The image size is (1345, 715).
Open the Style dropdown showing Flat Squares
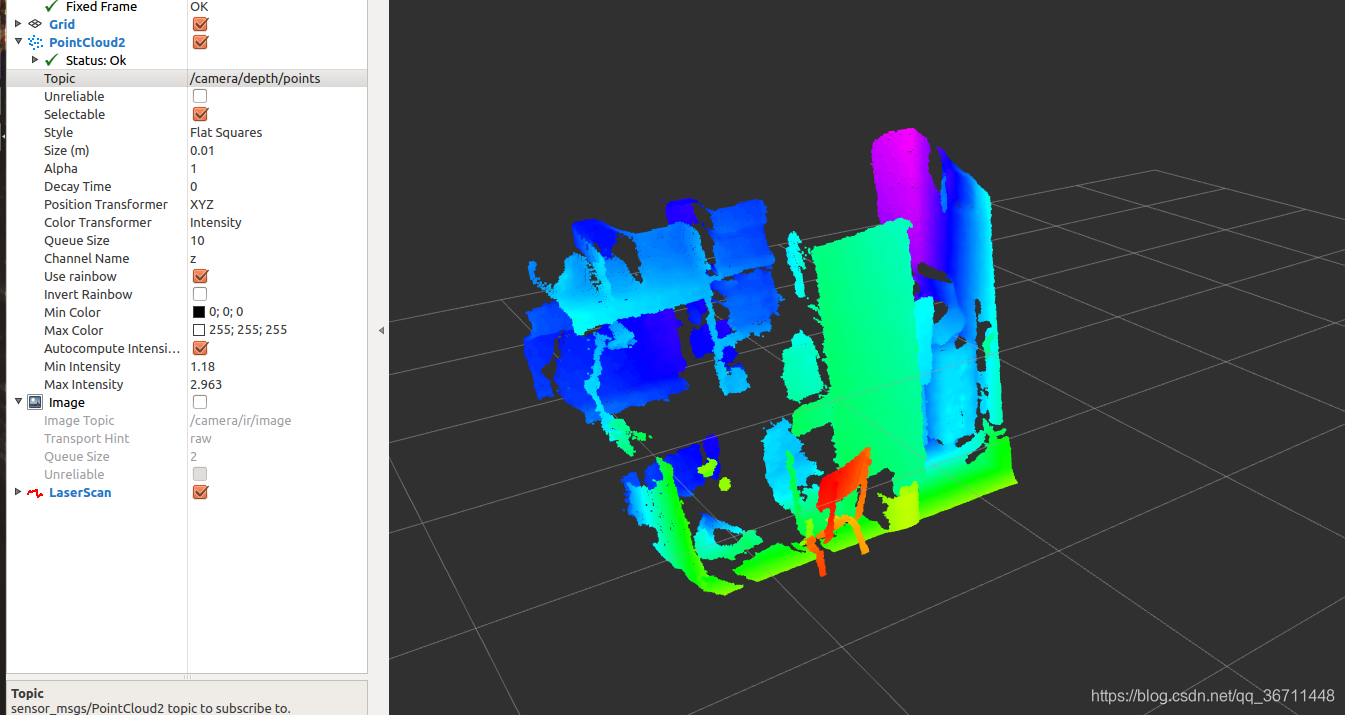tap(277, 132)
